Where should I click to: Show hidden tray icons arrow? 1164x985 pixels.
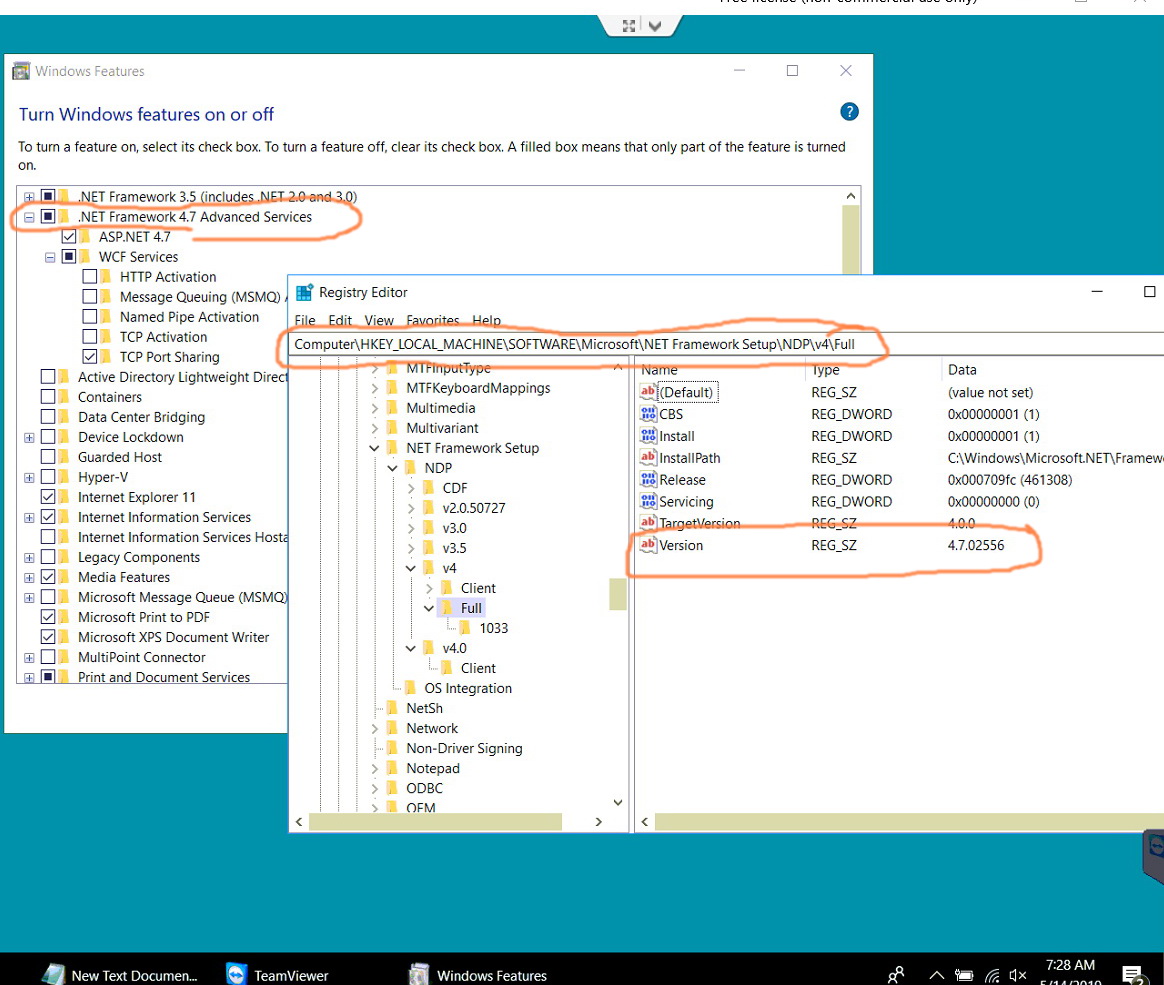pyautogui.click(x=937, y=975)
